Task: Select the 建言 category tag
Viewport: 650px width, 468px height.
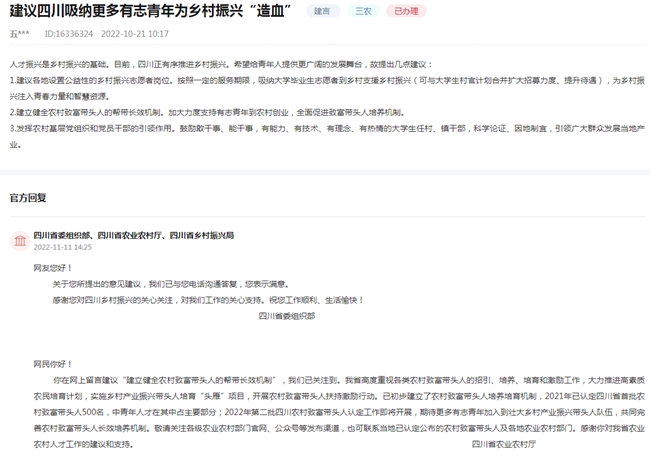Action: (x=322, y=10)
